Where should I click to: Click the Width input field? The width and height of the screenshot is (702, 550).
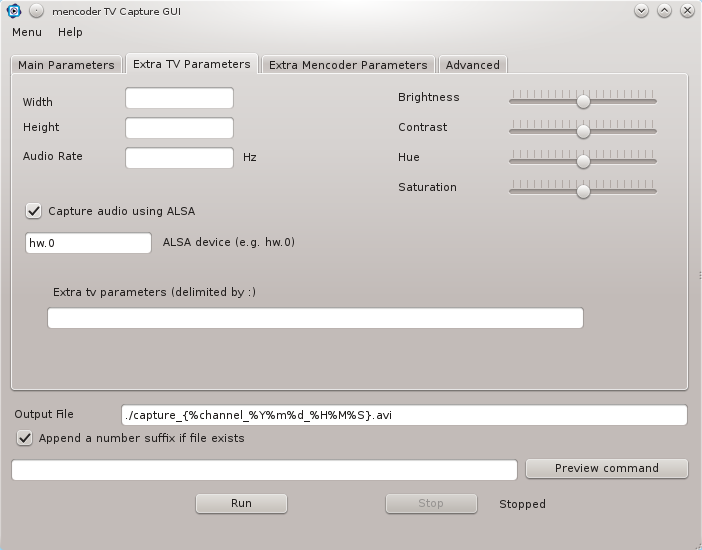tap(179, 98)
